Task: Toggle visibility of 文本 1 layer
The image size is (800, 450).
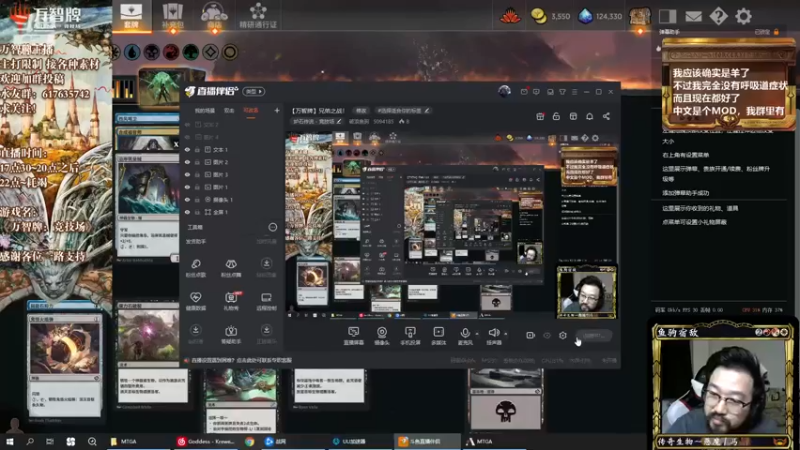Action: [187, 149]
